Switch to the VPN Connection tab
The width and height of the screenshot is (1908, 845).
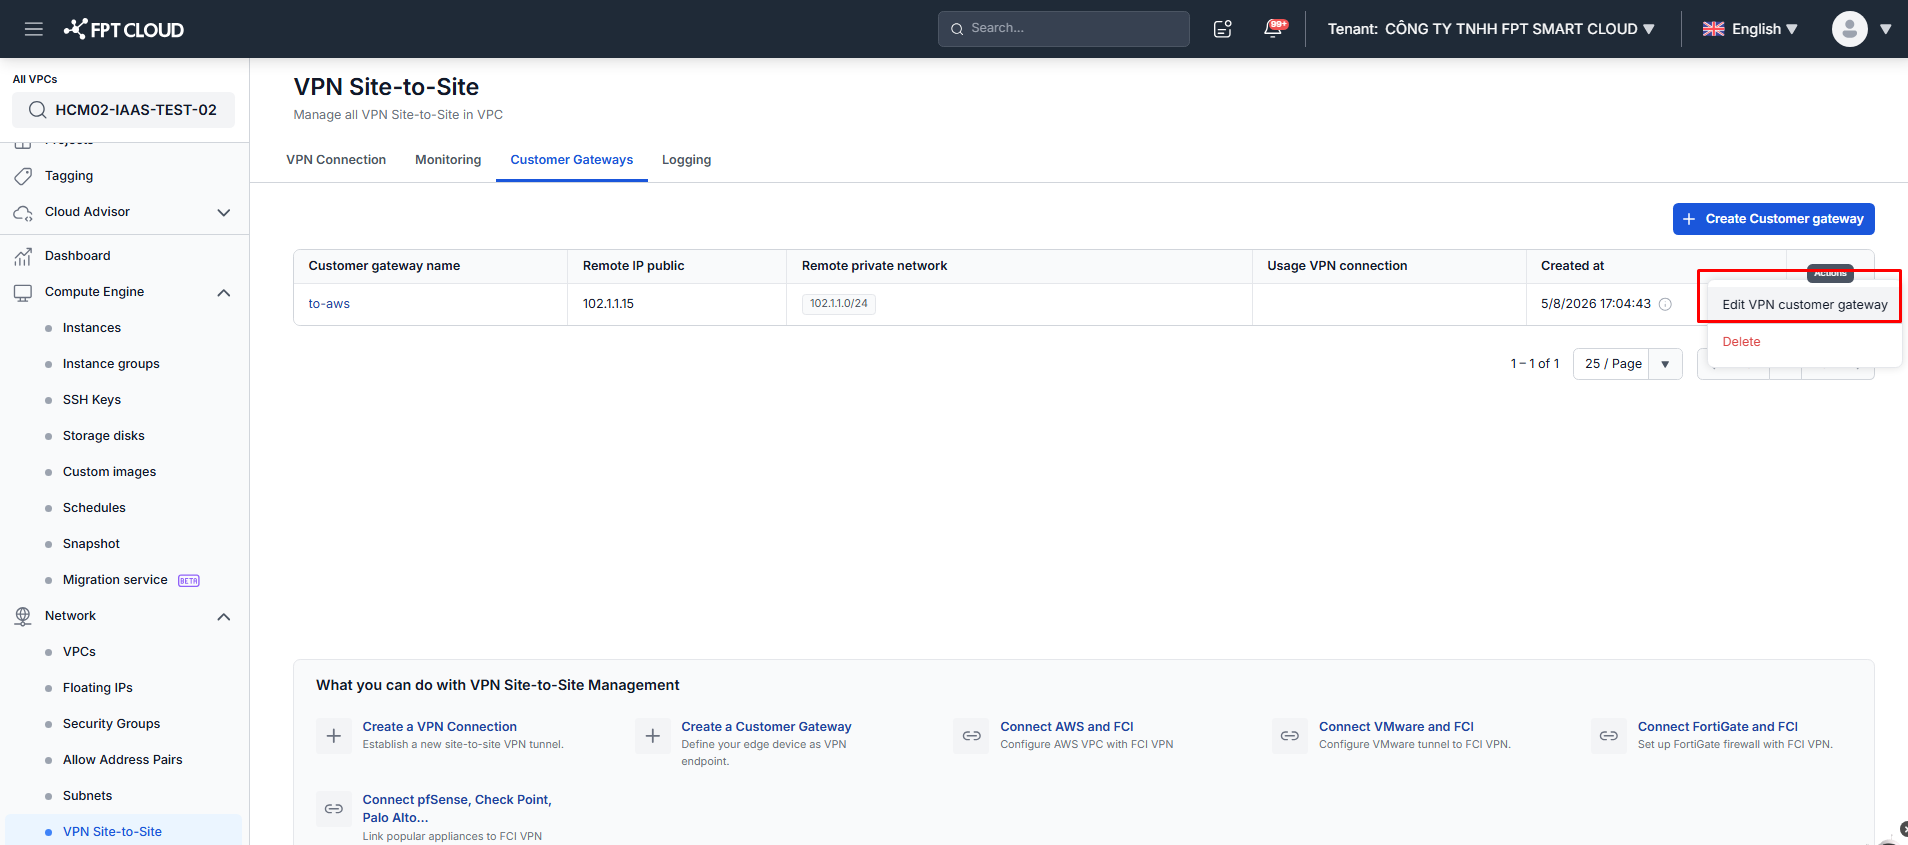(x=336, y=160)
